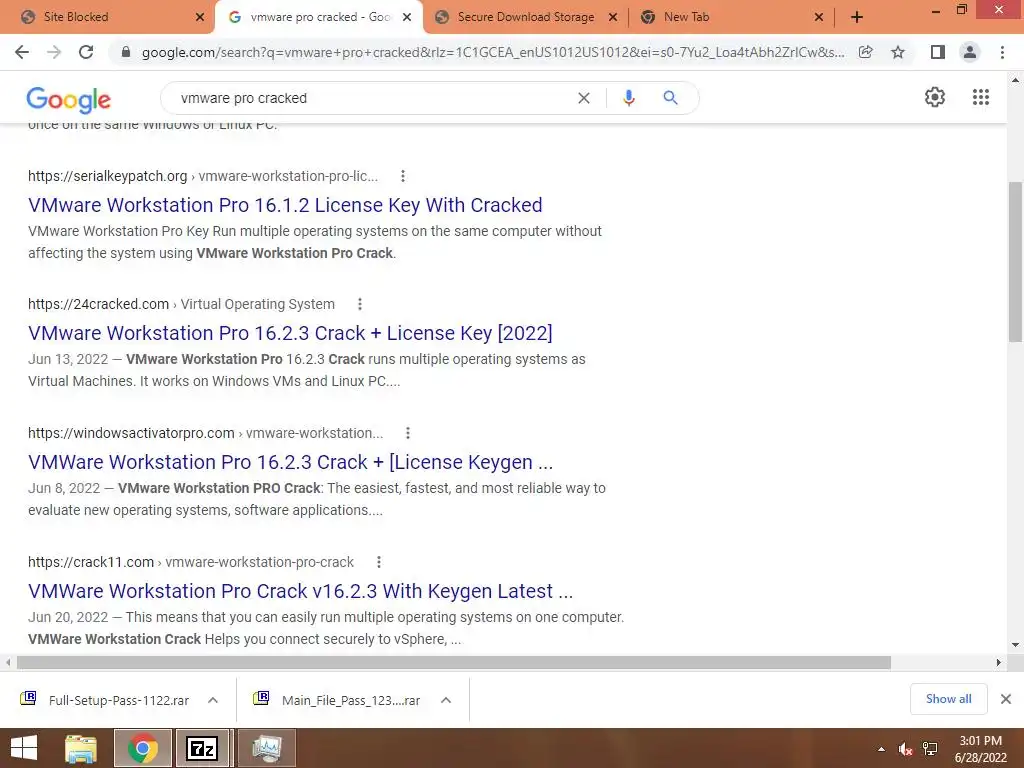Expand options for Main_File_Pass_123 rar download

pos(446,700)
